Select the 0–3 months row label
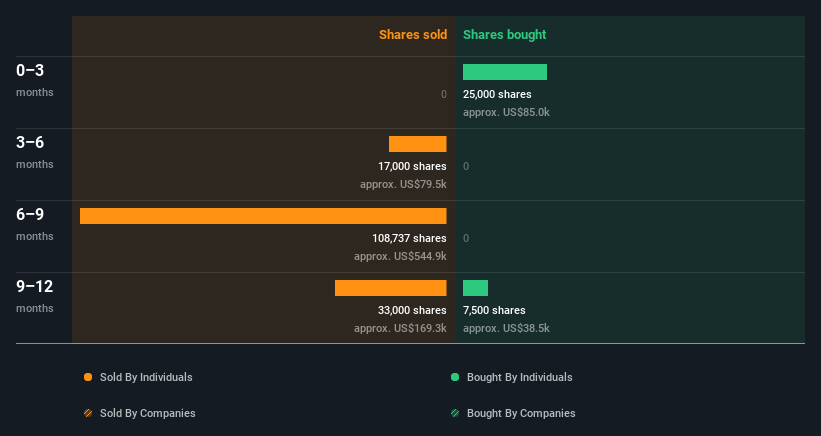Image resolution: width=821 pixels, height=436 pixels. [x=35, y=80]
